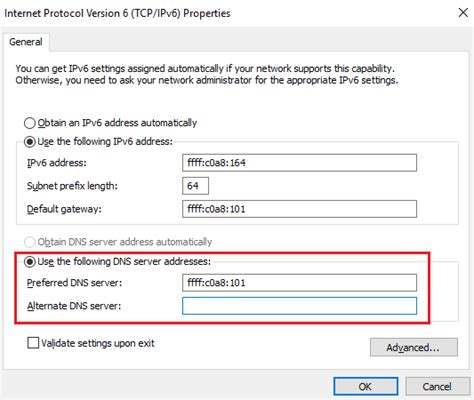Dismiss the dialog with Cancel

(437, 386)
